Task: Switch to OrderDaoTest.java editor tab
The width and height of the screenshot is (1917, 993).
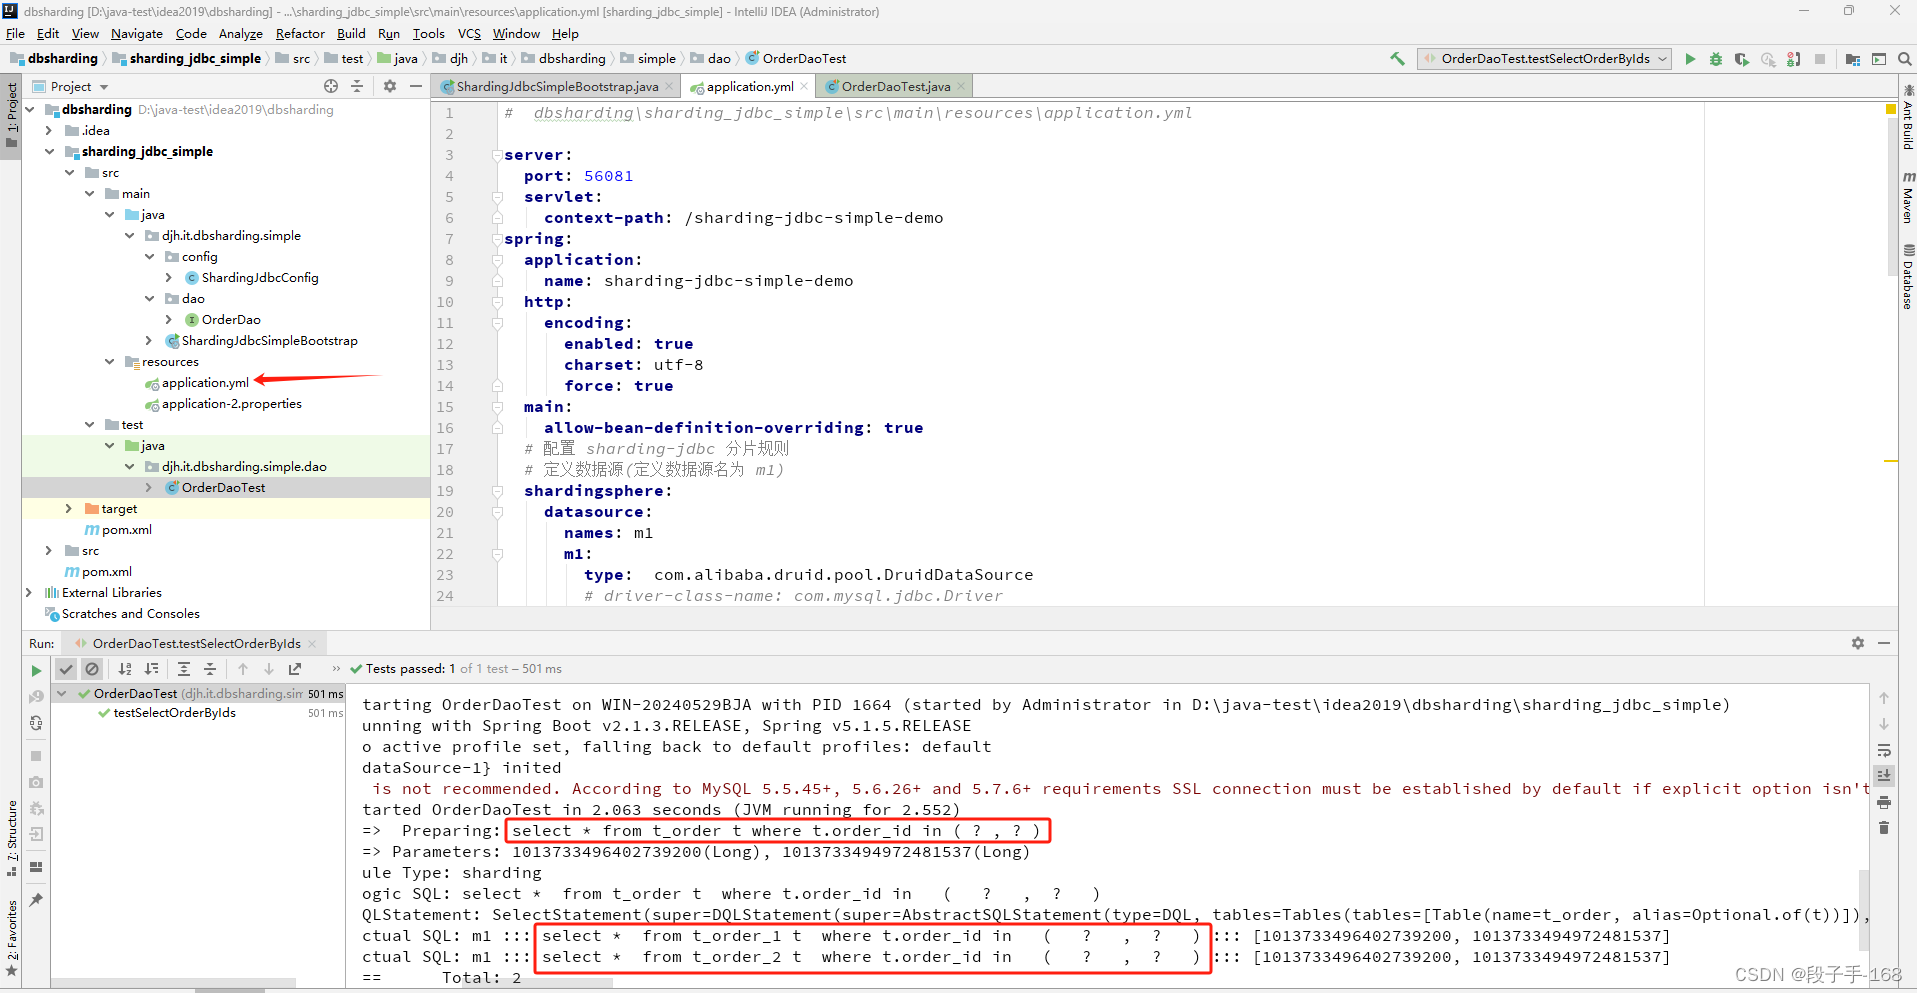Action: point(896,87)
